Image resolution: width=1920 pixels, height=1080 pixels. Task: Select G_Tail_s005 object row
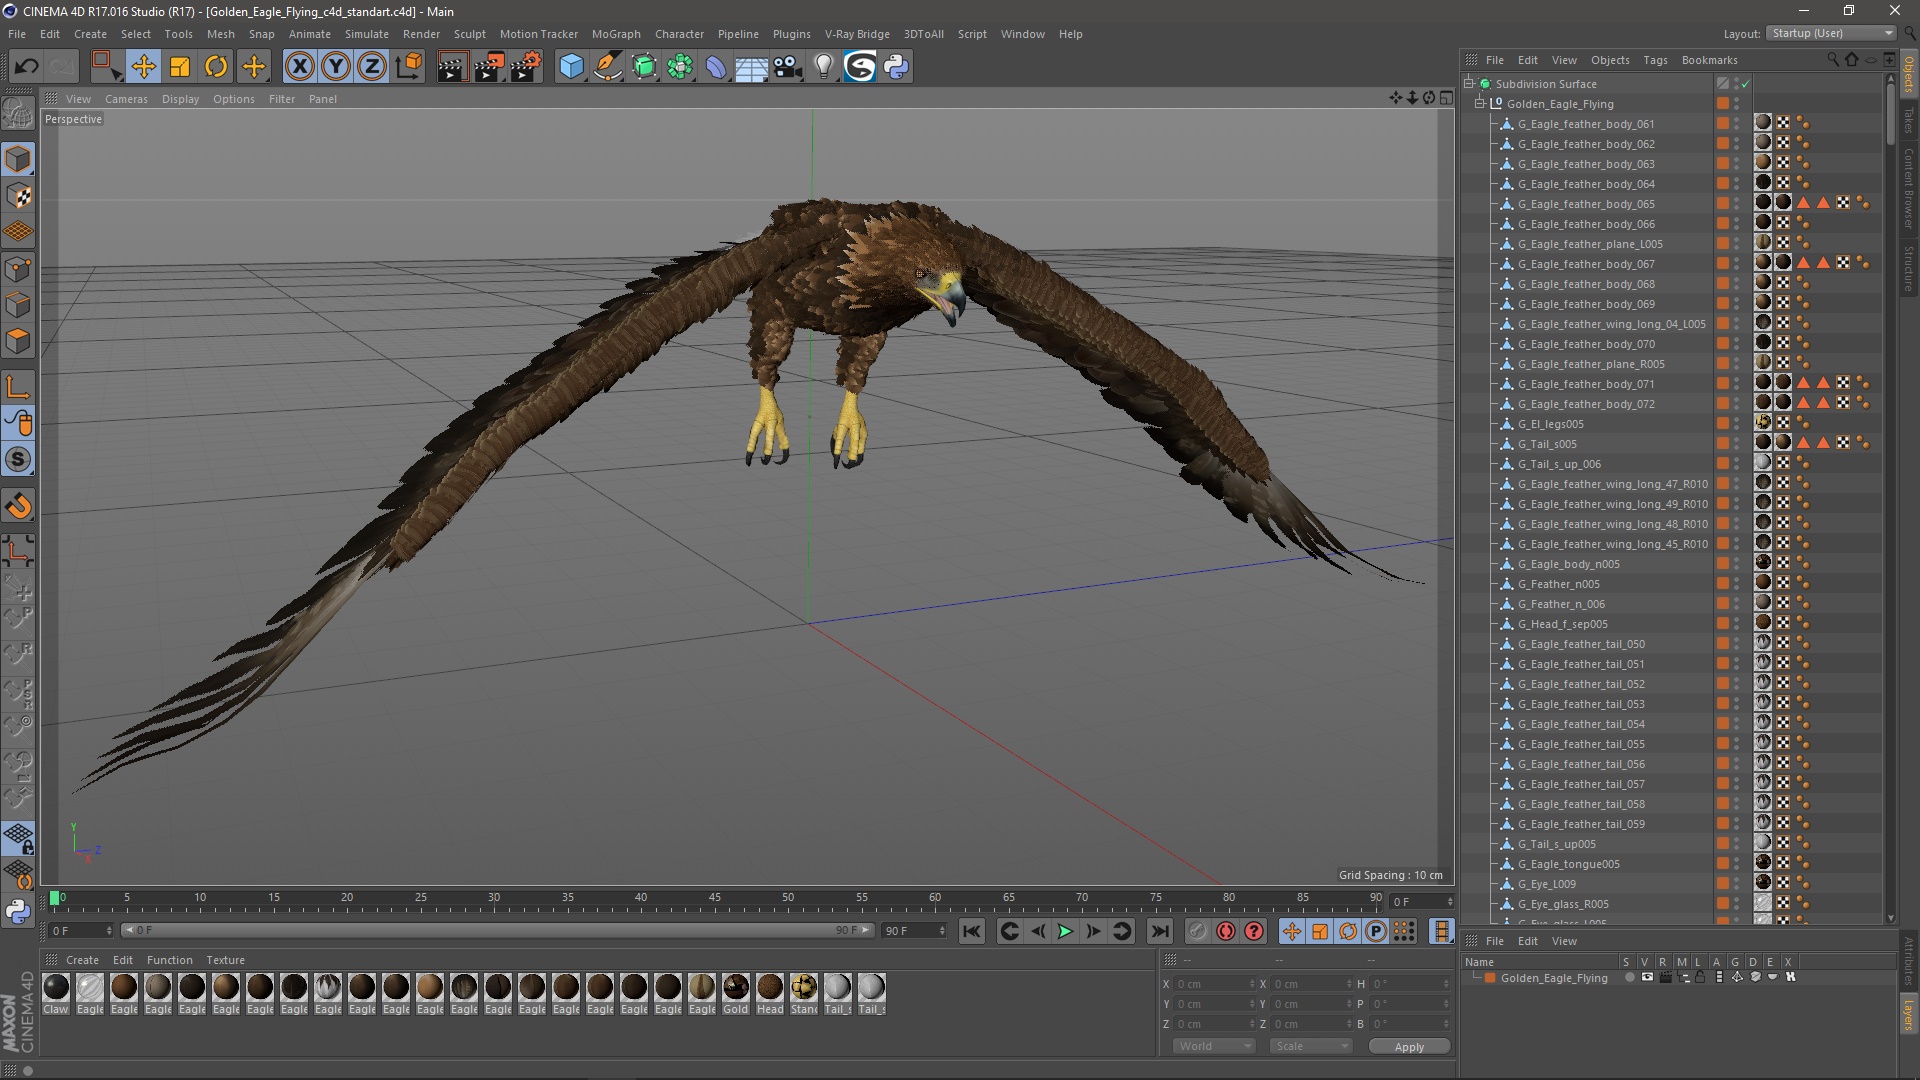point(1547,444)
